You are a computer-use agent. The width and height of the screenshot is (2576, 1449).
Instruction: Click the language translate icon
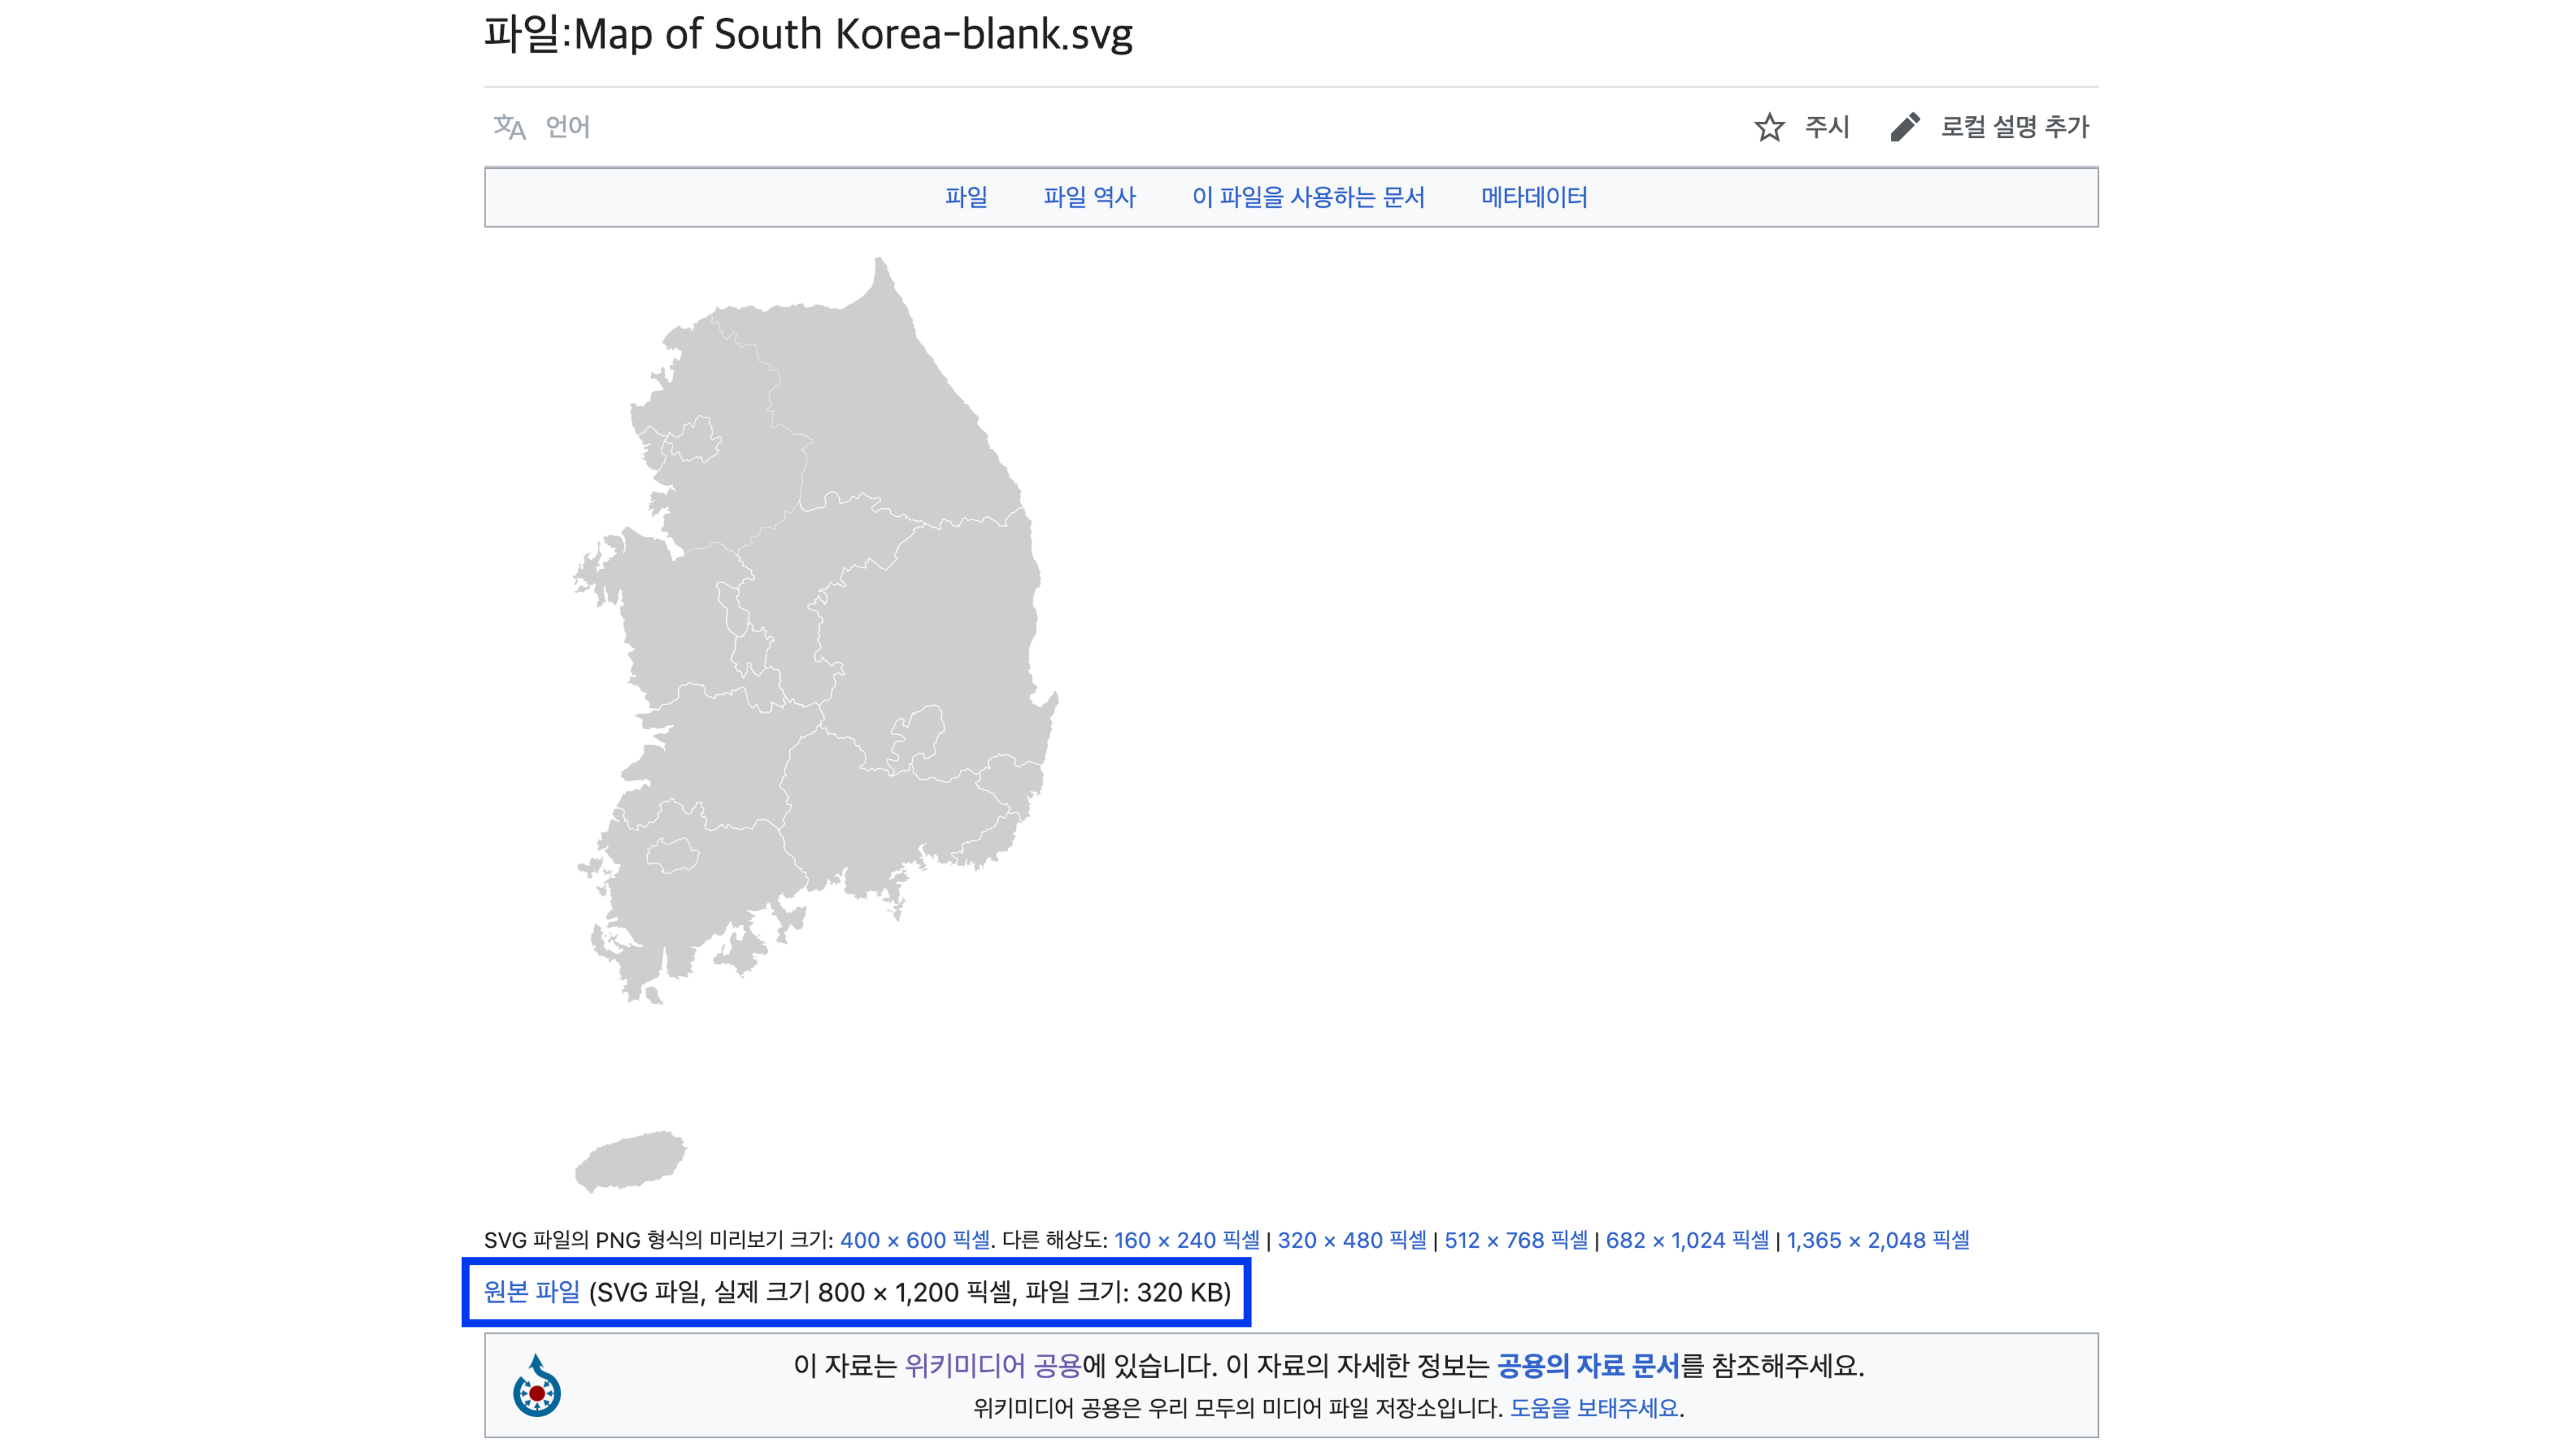point(509,127)
